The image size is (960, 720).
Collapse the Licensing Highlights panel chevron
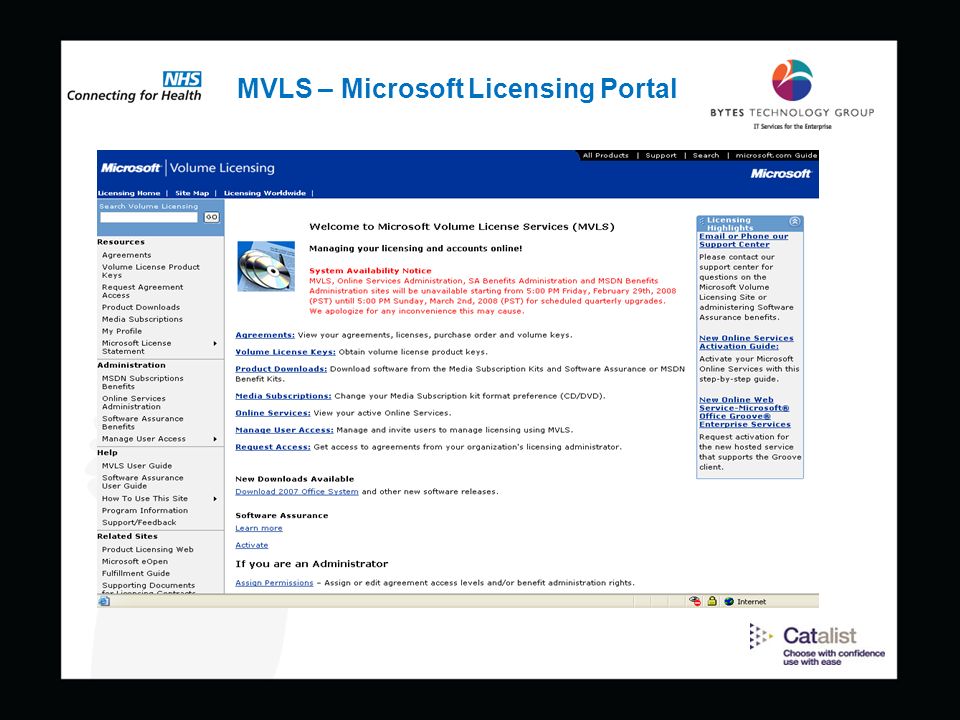795,221
